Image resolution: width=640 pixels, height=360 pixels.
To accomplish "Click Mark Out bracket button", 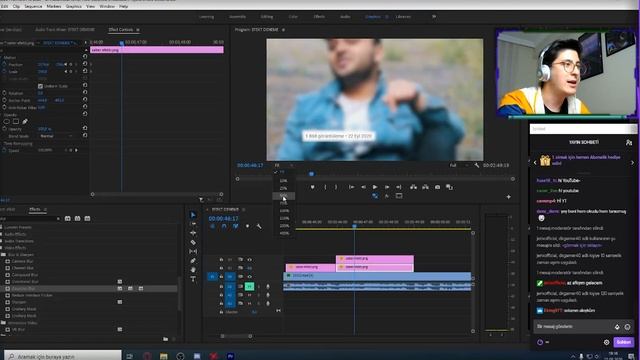I will (x=336, y=187).
